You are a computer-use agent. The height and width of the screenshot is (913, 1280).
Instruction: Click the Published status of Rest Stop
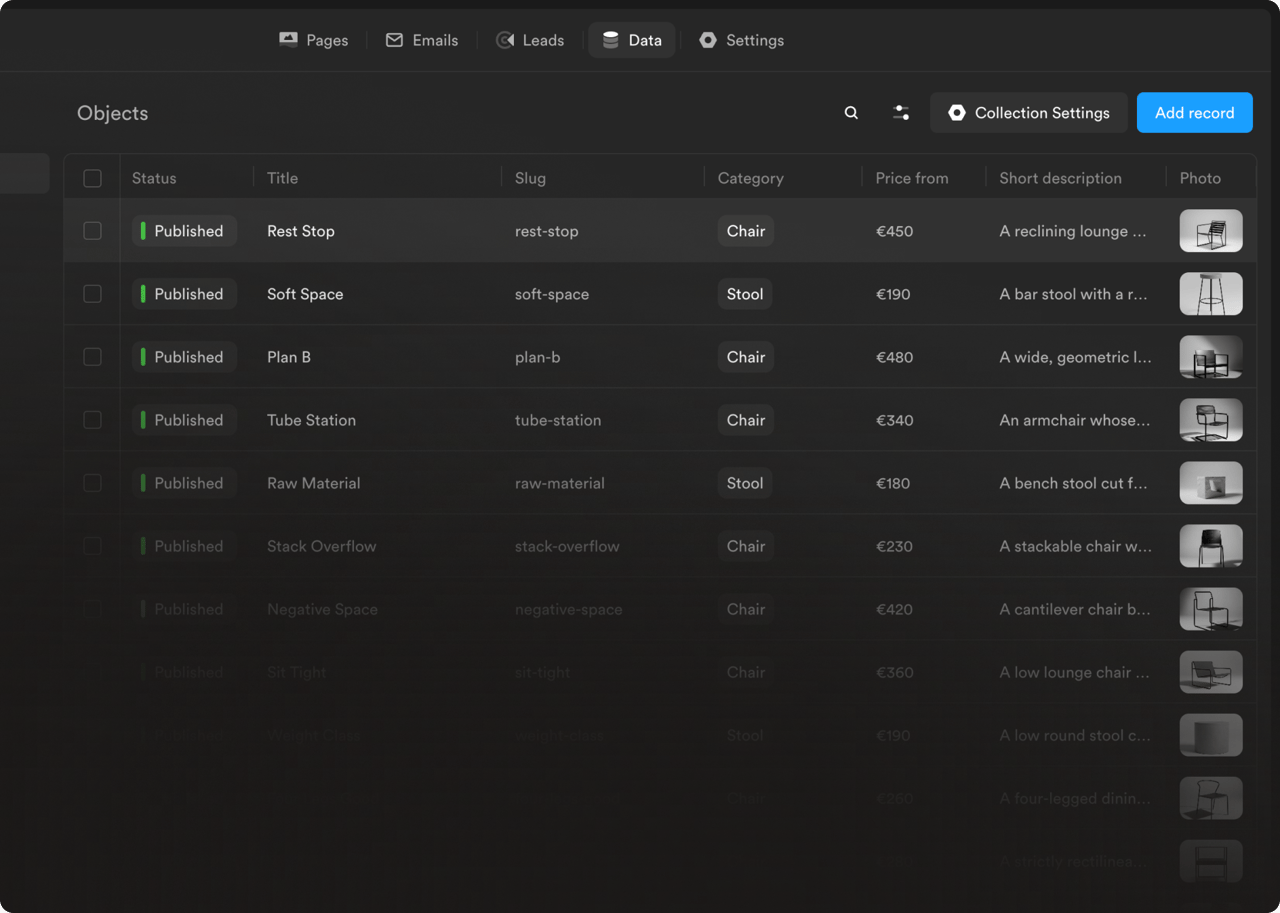click(184, 231)
